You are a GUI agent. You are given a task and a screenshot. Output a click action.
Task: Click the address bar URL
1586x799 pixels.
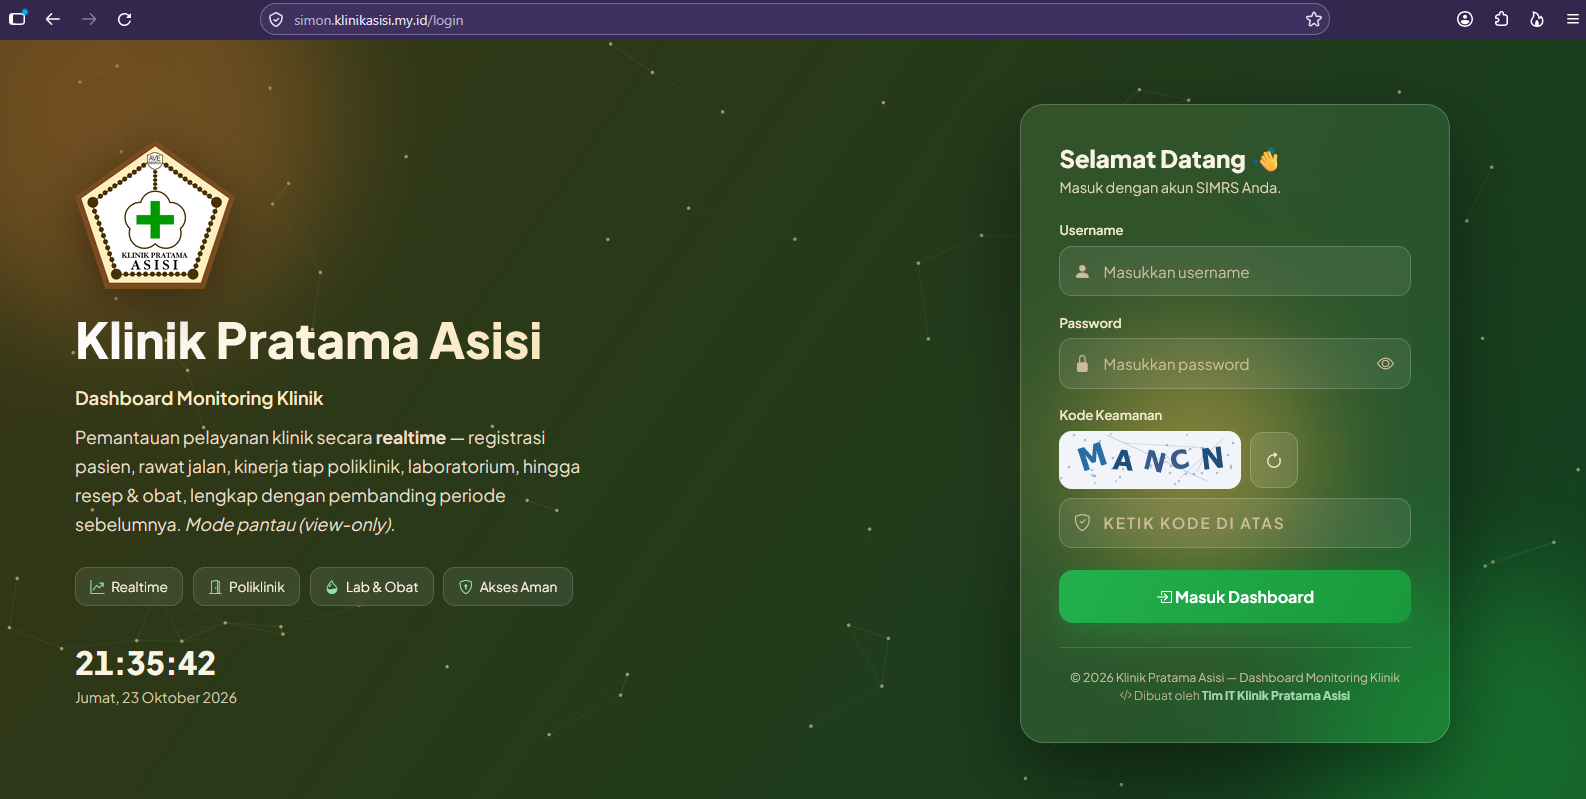tap(378, 20)
